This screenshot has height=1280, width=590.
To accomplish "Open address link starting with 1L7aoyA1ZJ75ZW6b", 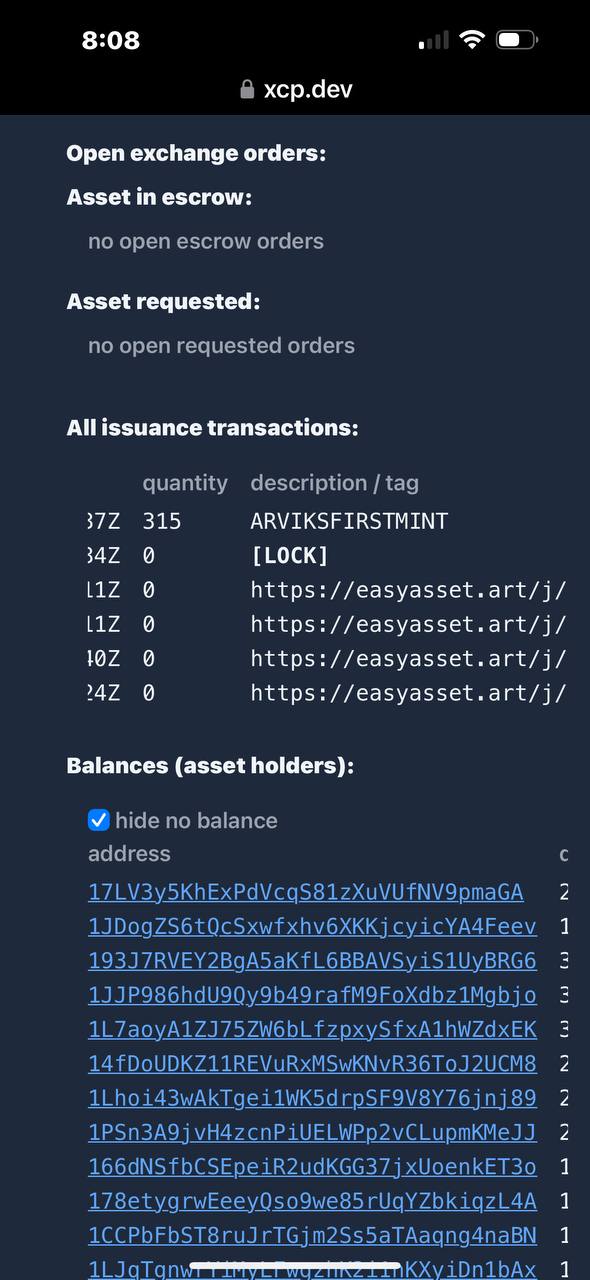I will click(312, 1030).
